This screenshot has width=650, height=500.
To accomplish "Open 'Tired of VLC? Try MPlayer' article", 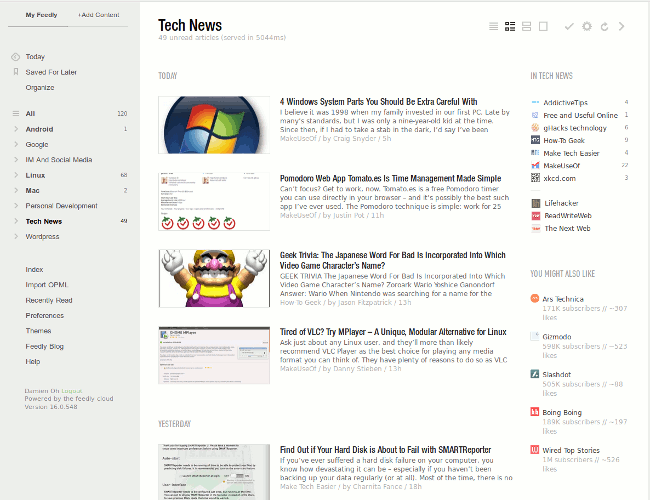I will coord(393,332).
